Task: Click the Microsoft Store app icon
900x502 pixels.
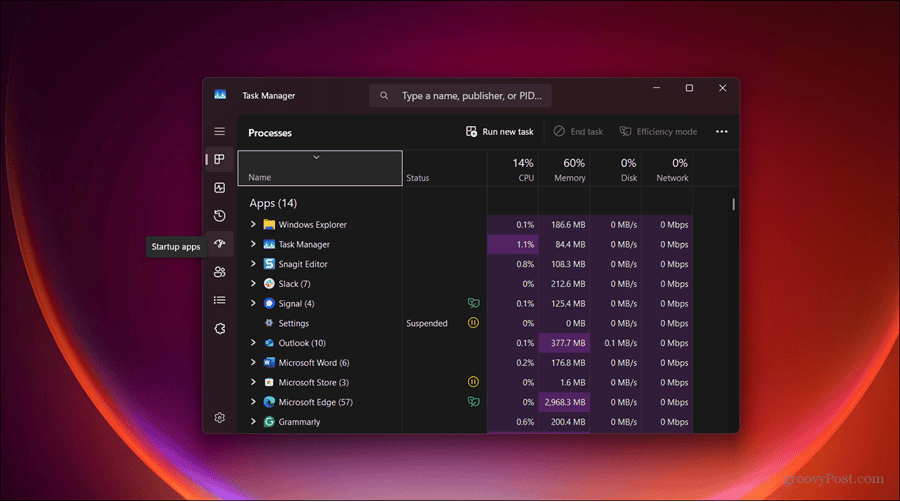Action: click(269, 382)
